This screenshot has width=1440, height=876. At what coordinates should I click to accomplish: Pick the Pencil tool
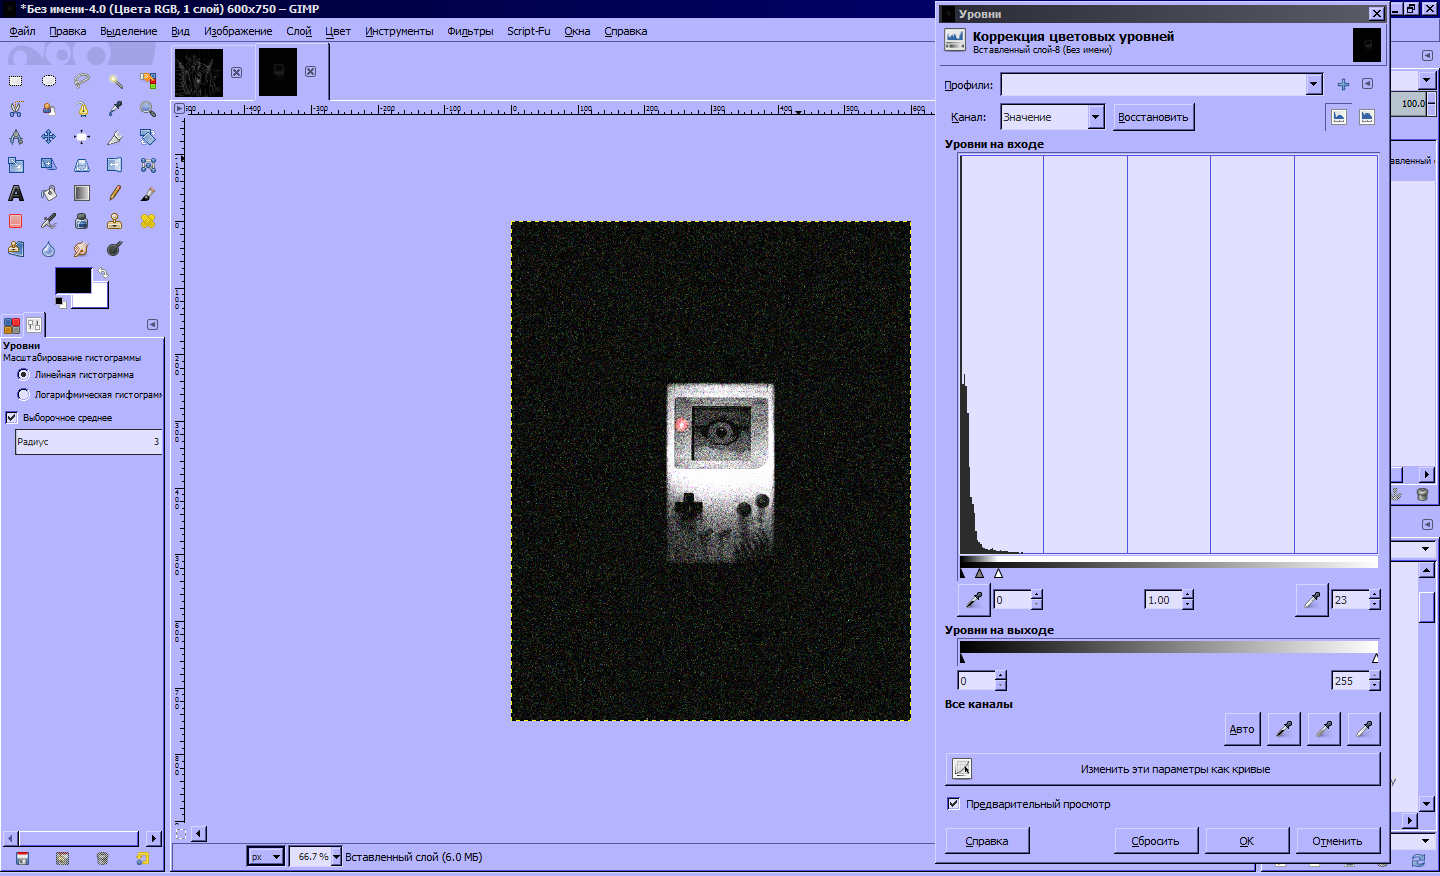click(115, 193)
